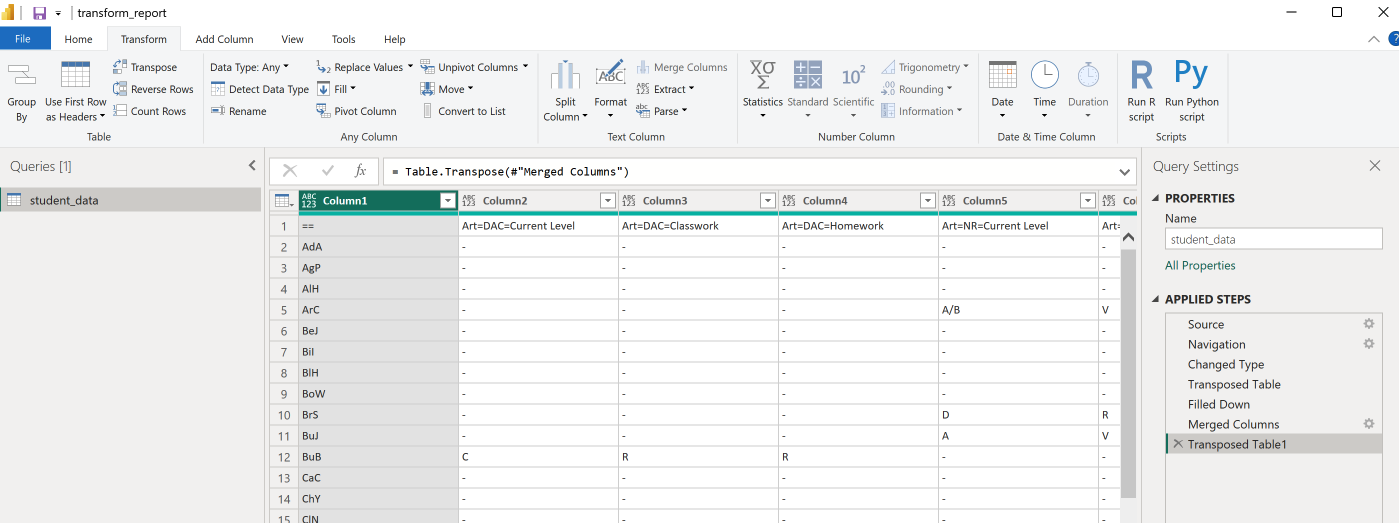Open Data Type: Any dropdown
The width and height of the screenshot is (1399, 523).
pyautogui.click(x=249, y=67)
